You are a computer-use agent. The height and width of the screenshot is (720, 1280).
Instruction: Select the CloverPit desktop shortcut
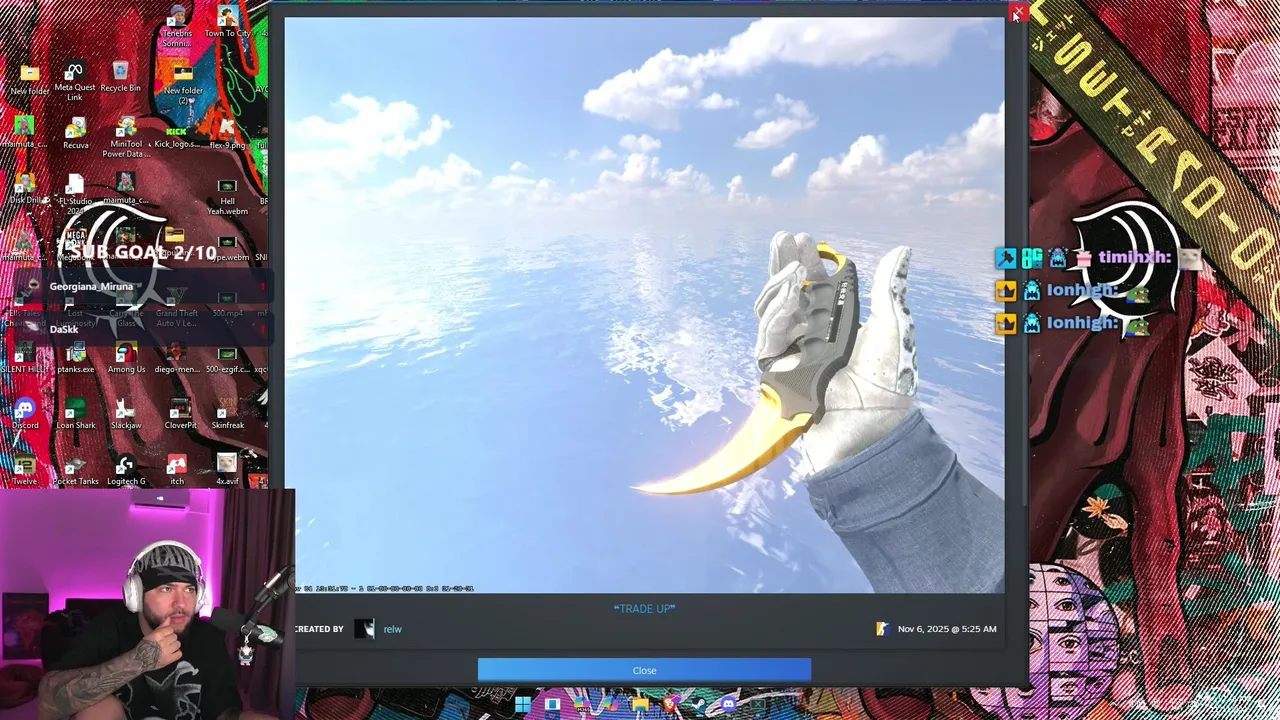coord(180,414)
